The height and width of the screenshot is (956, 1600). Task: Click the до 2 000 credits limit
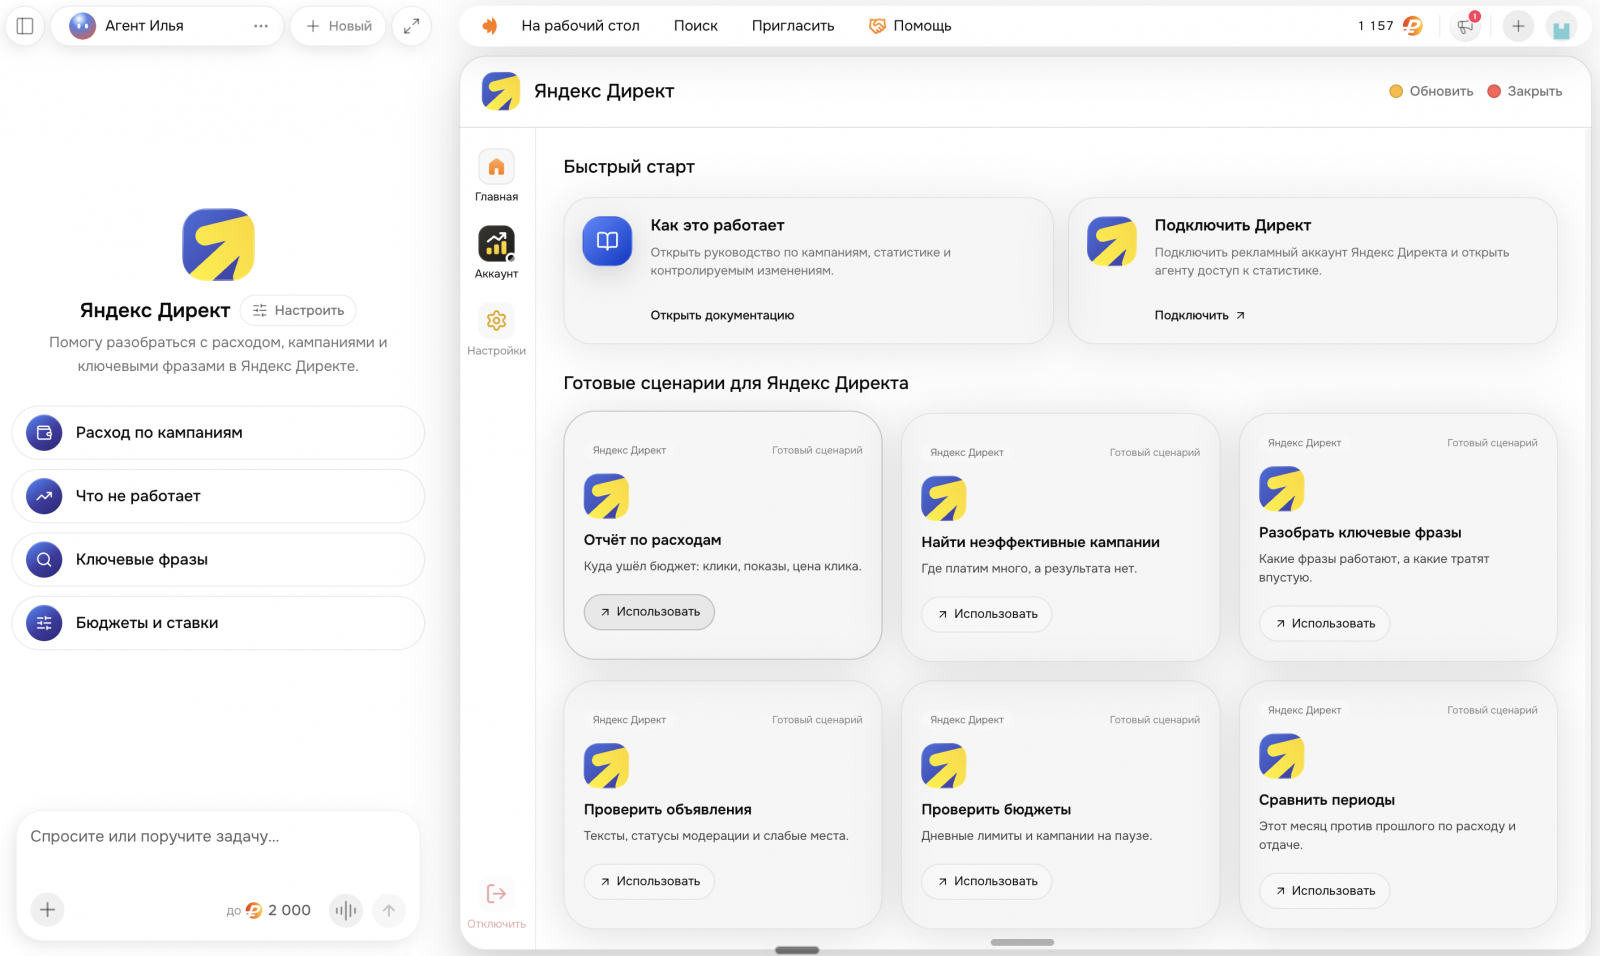coord(269,910)
